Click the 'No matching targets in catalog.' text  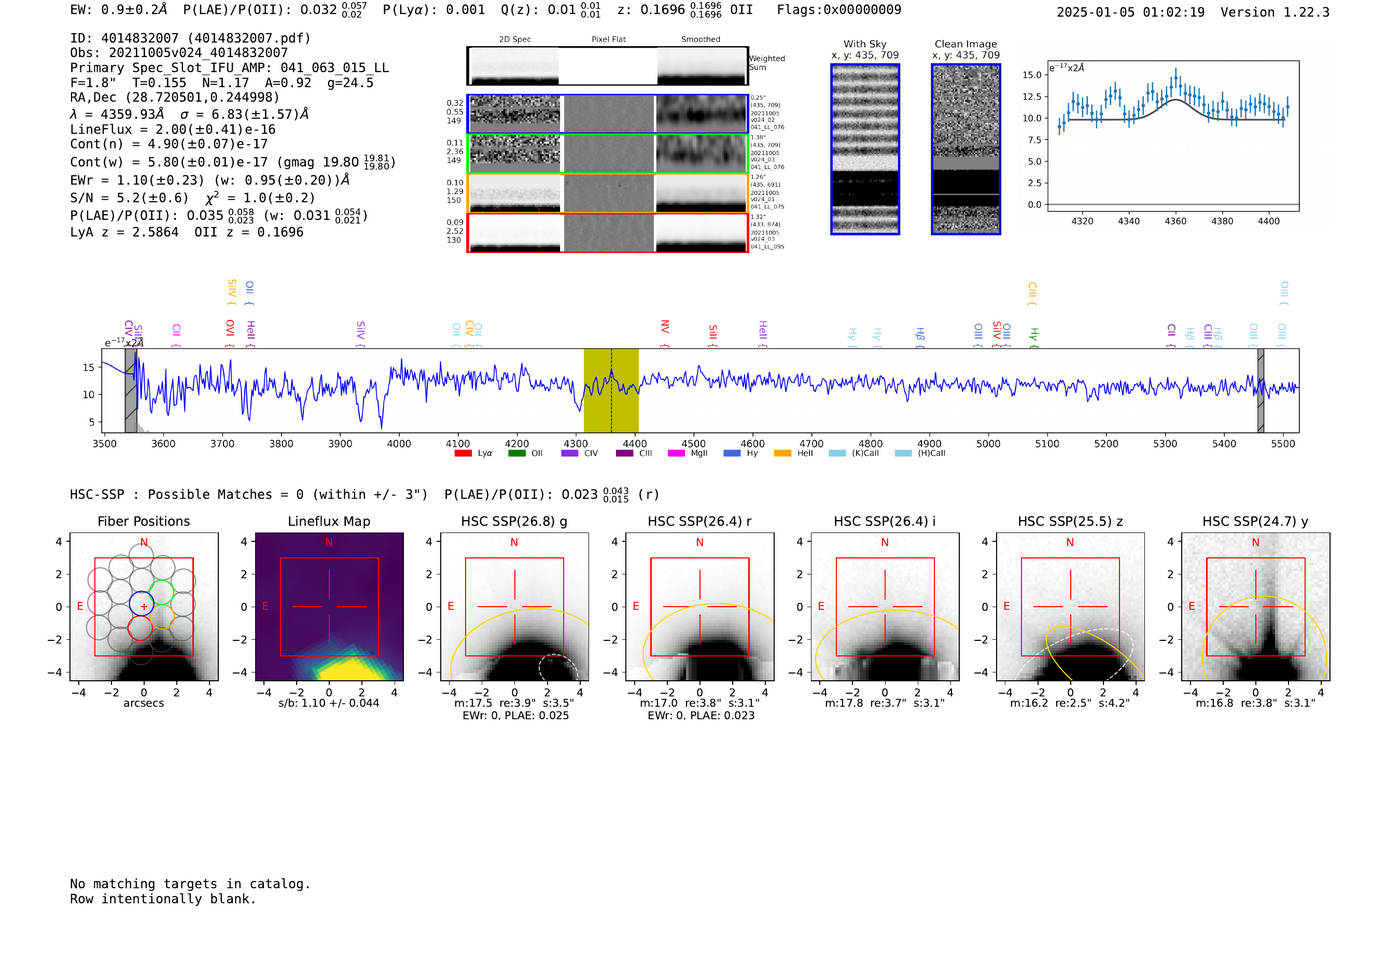pos(190,884)
